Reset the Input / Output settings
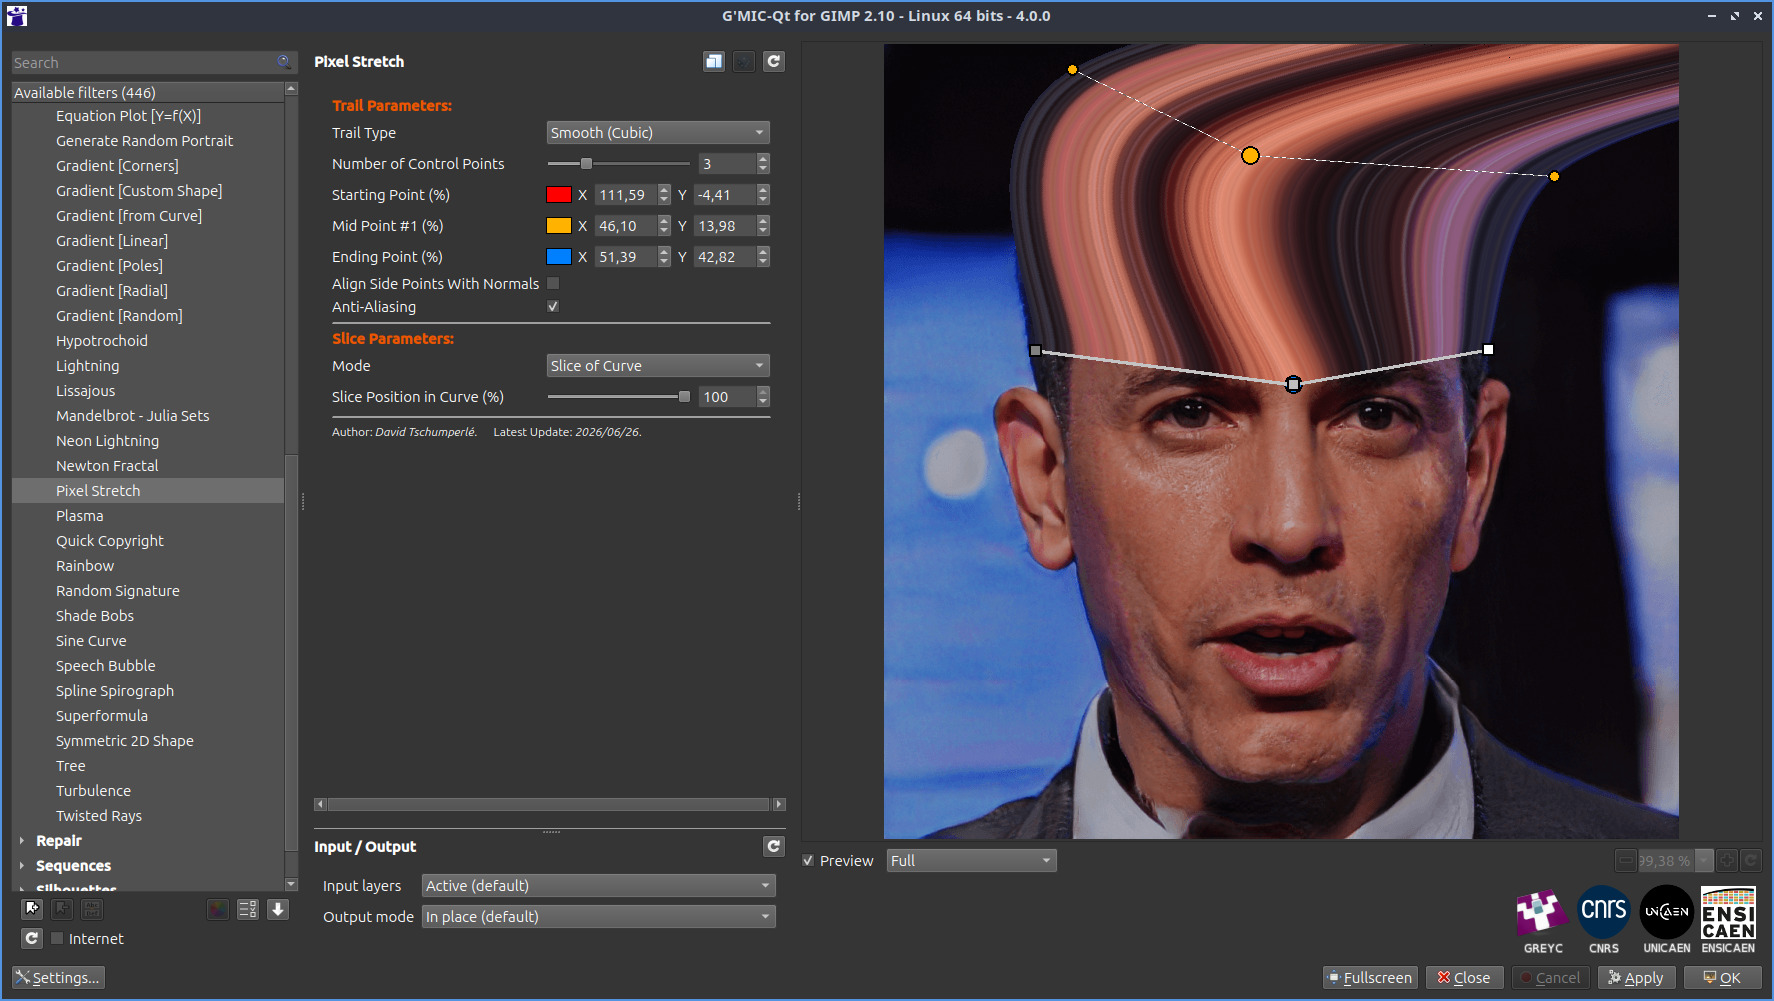This screenshot has height=1001, width=1774. tap(774, 847)
